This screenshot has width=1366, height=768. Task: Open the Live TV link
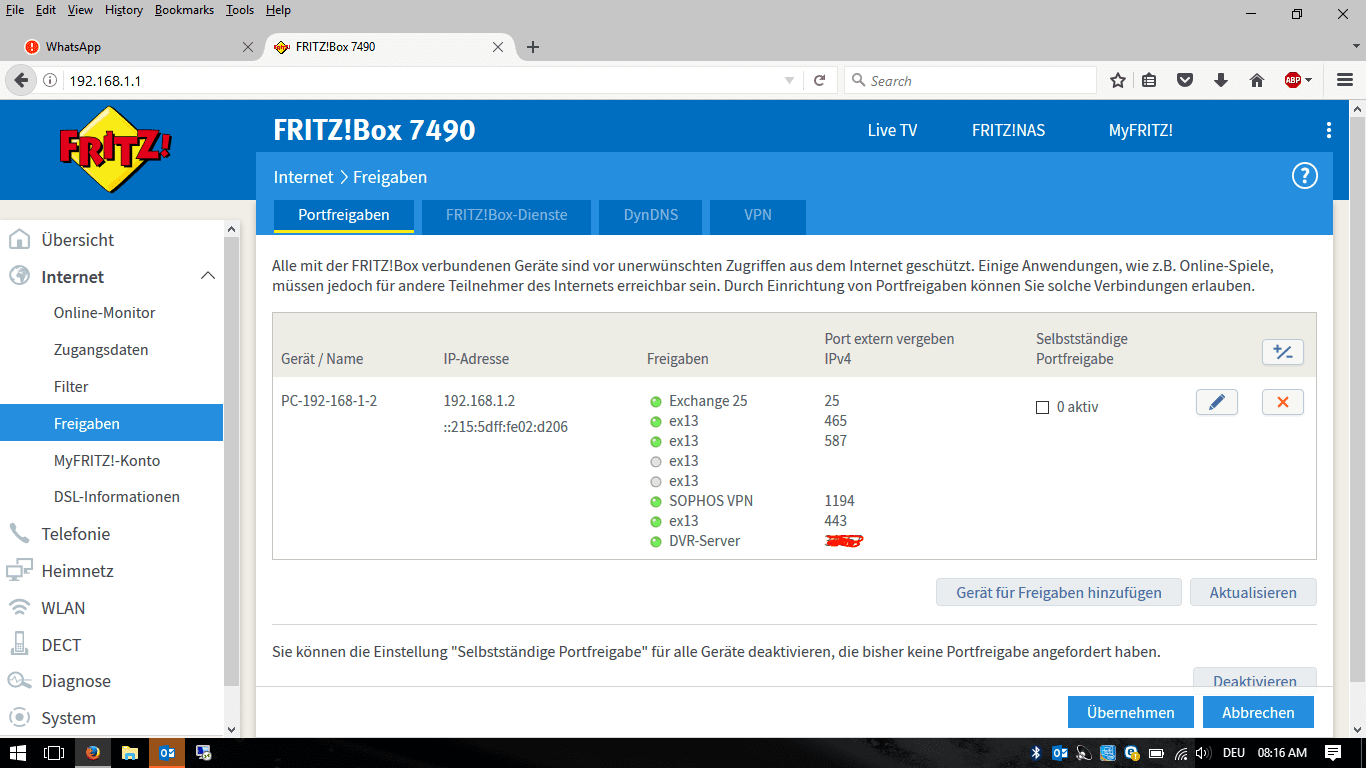coord(892,130)
